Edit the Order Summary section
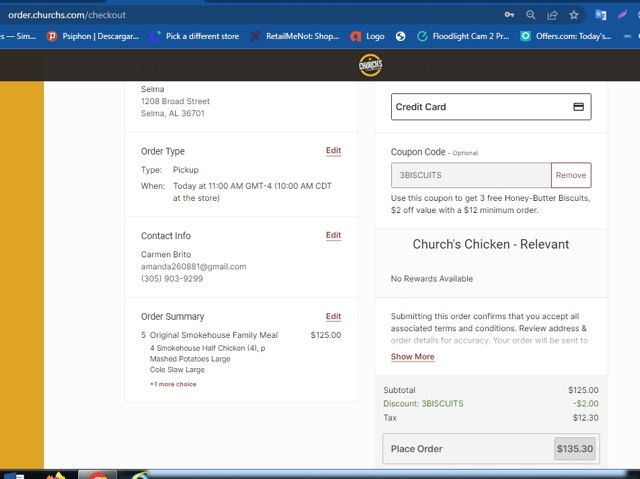This screenshot has width=640, height=479. (x=333, y=317)
